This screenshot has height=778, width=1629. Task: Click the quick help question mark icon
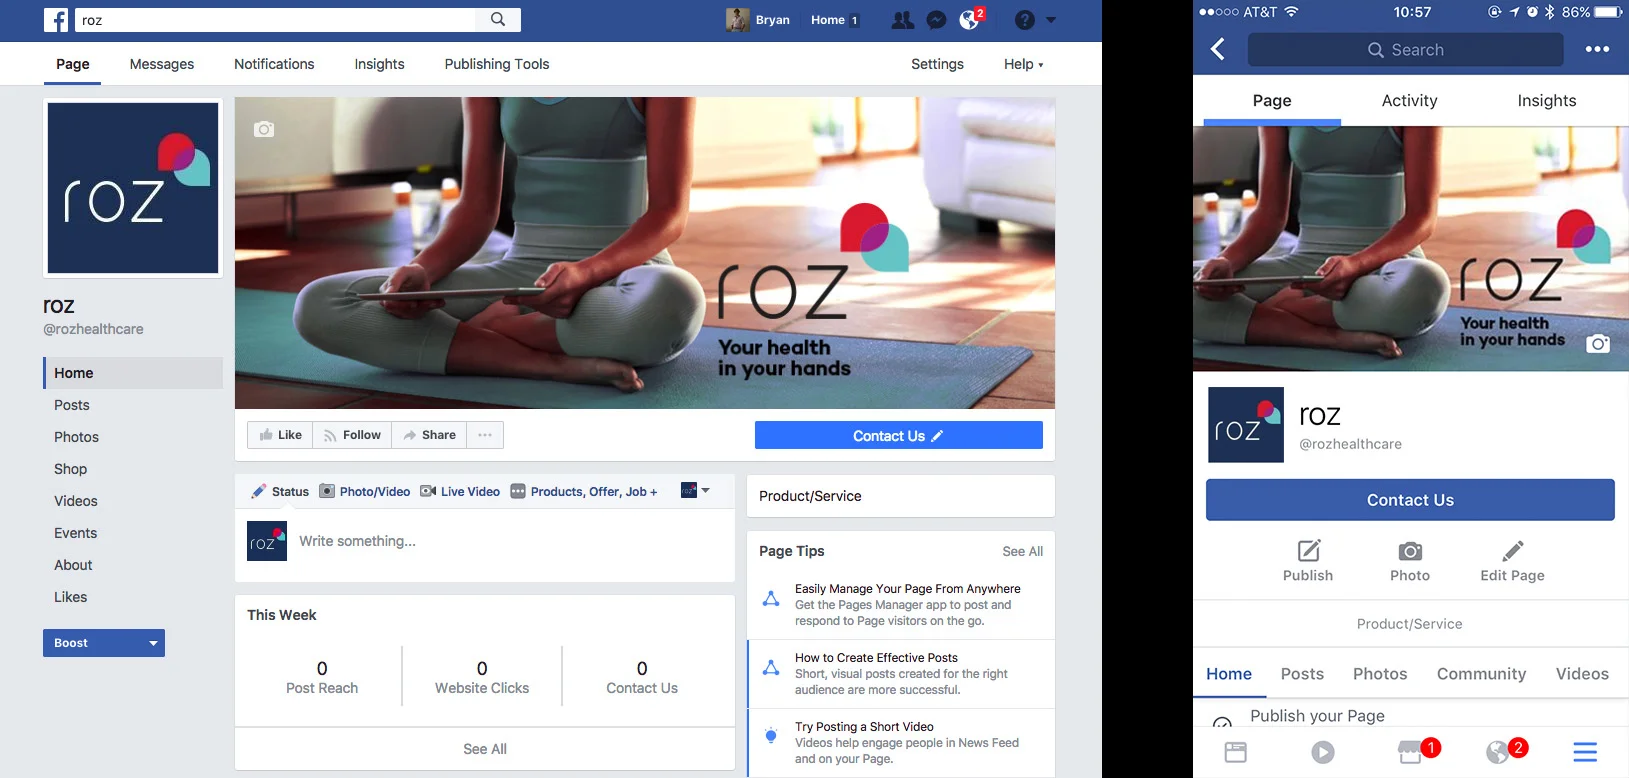(1024, 20)
